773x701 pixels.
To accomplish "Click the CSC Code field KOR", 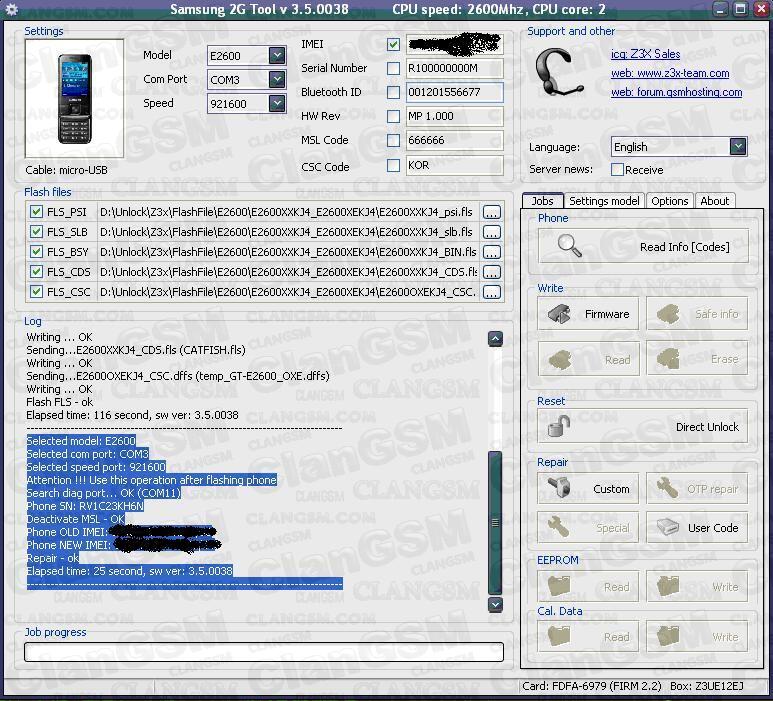I will pyautogui.click(x=454, y=165).
